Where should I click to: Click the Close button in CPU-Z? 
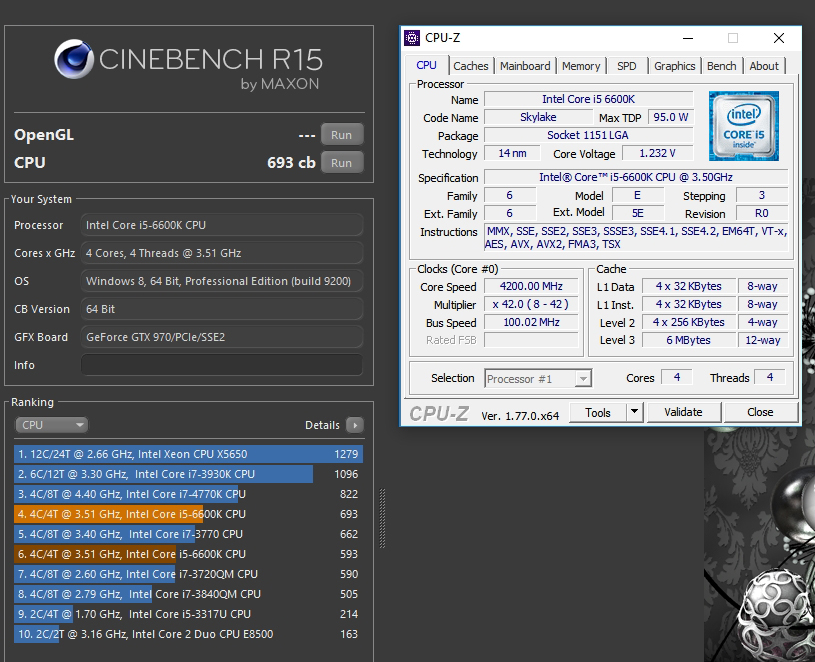pyautogui.click(x=760, y=412)
